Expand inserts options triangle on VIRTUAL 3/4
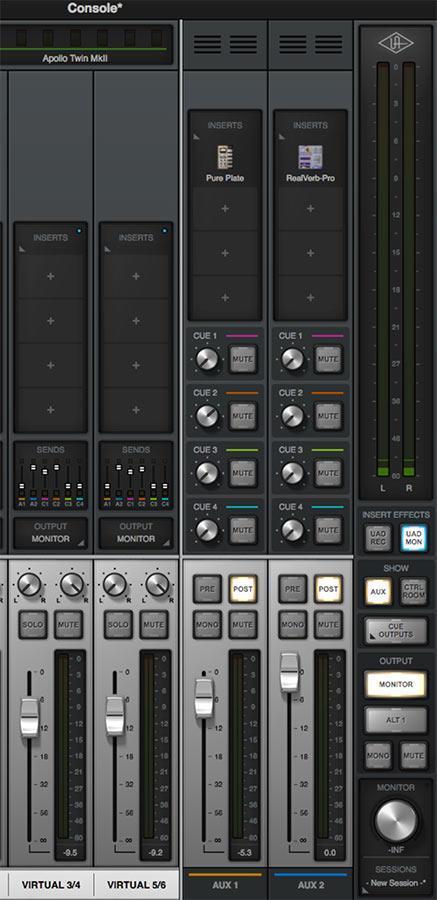437x900 pixels. pyautogui.click(x=22, y=249)
